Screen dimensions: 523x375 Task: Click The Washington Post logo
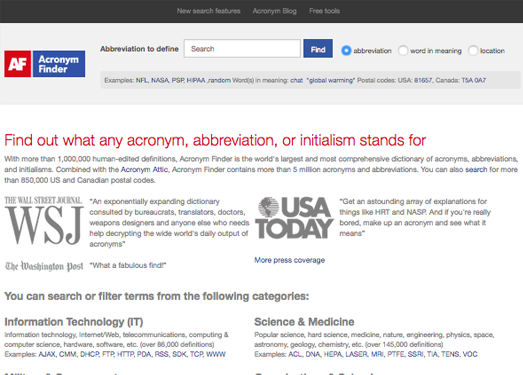(x=44, y=266)
